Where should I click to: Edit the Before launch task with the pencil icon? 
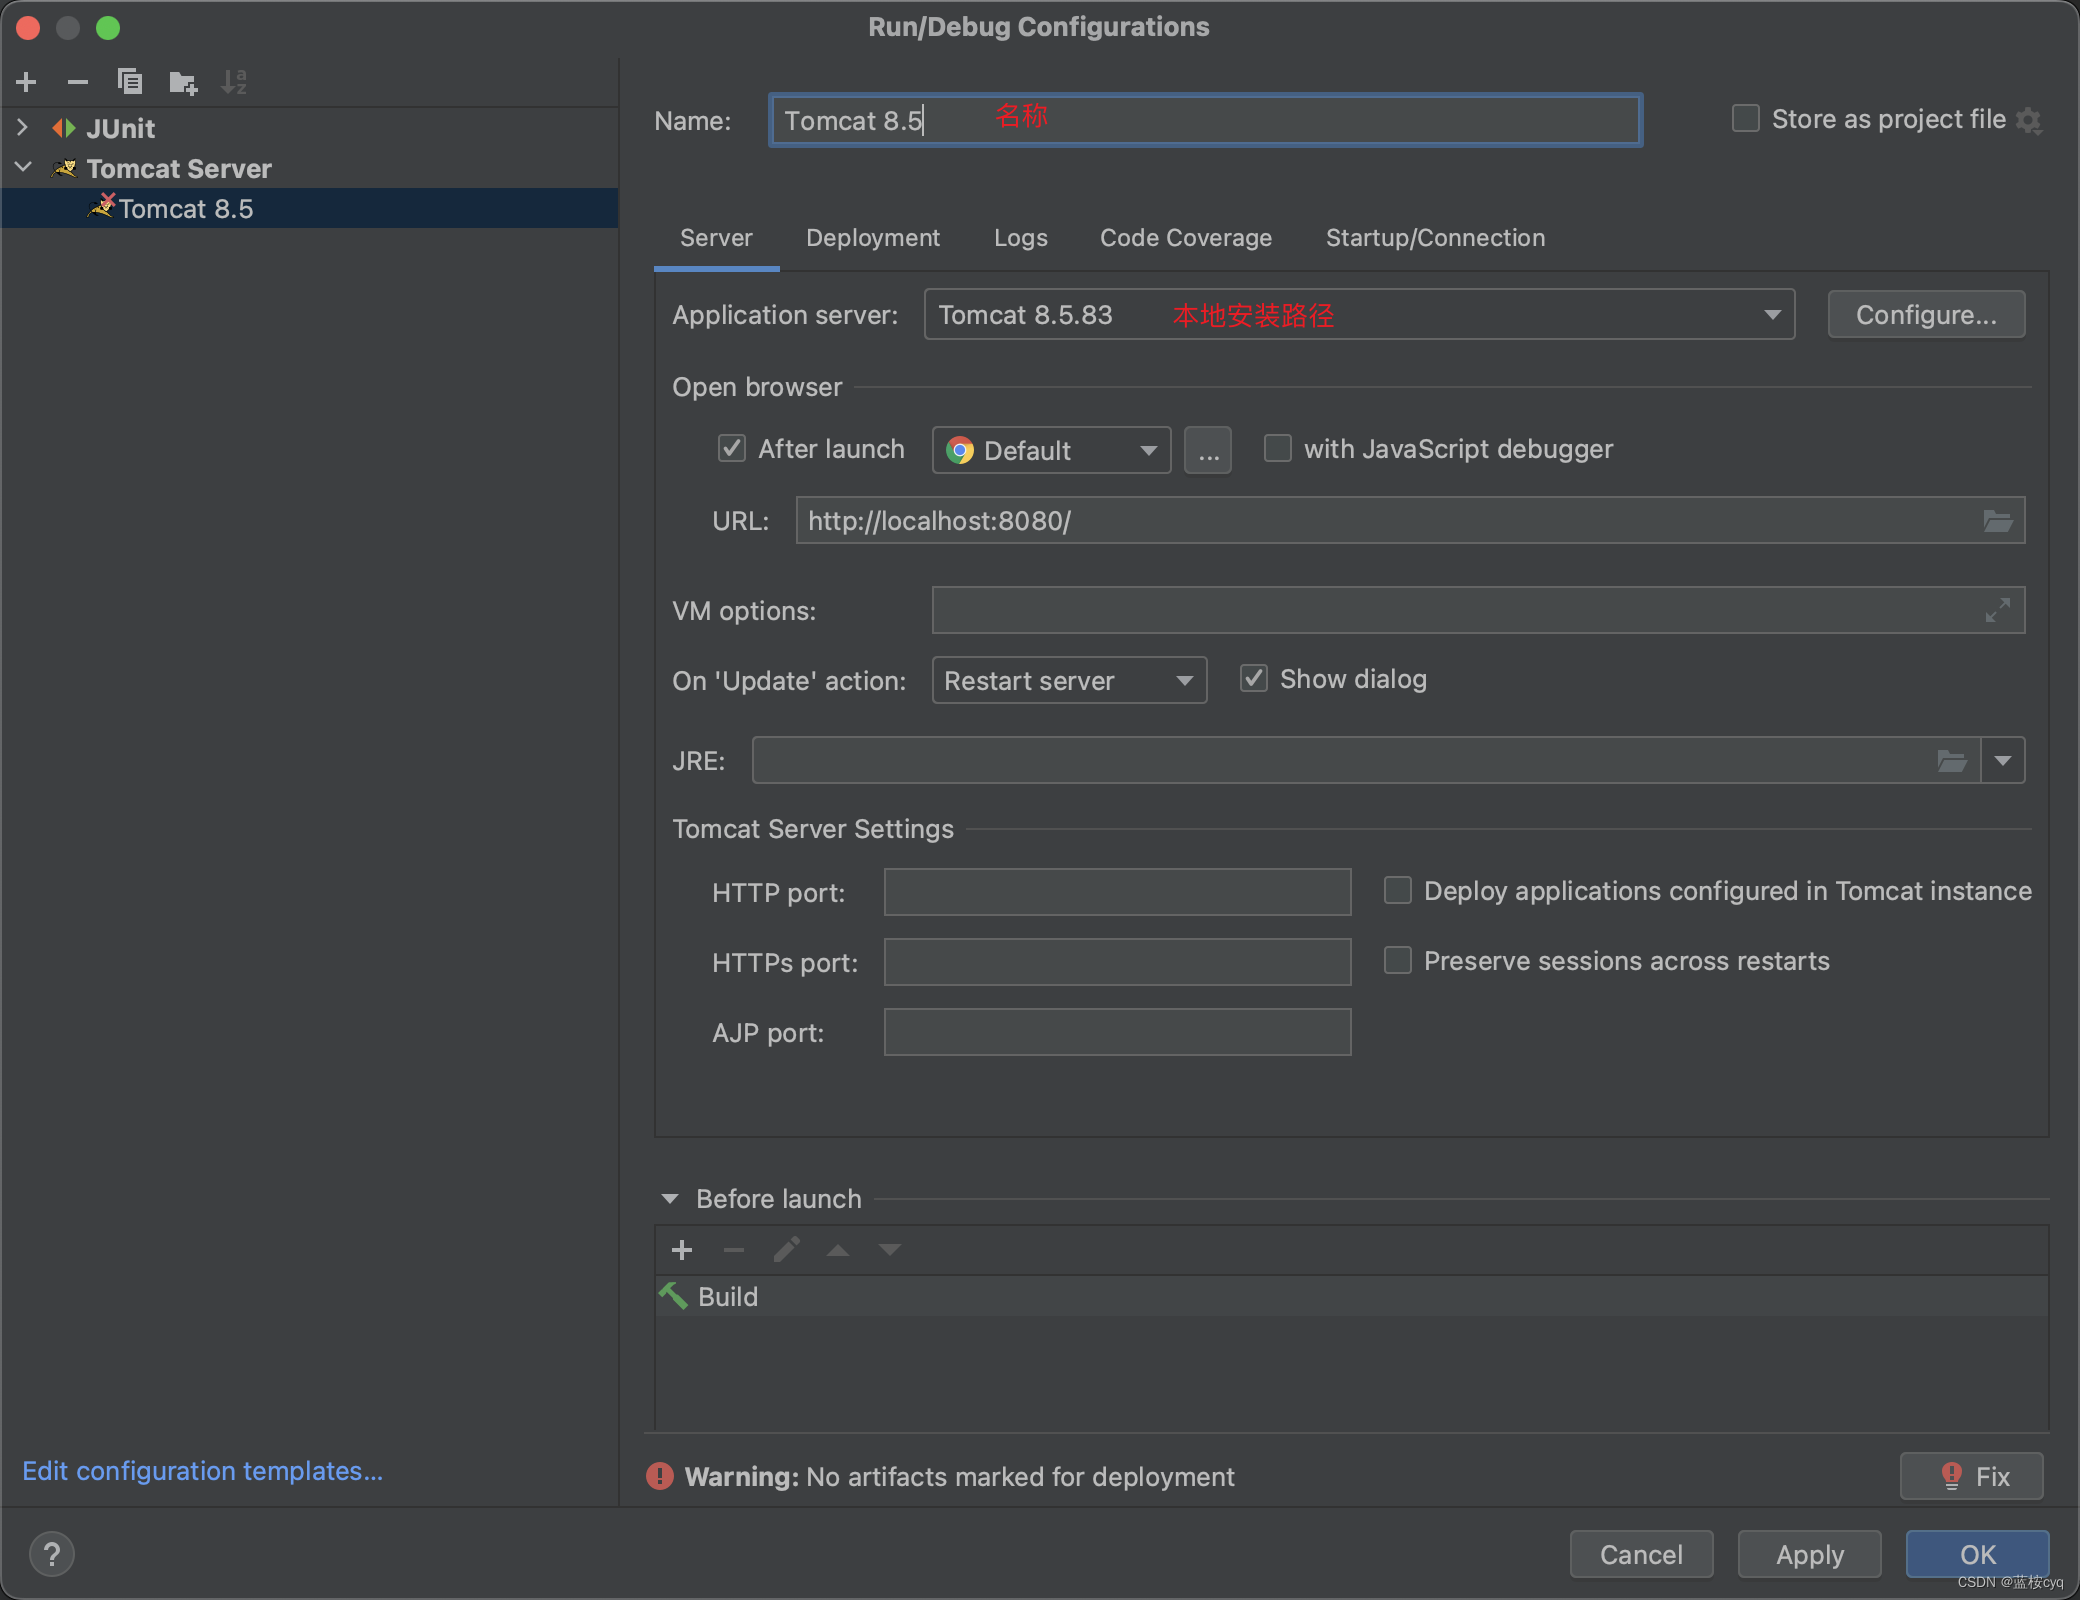[786, 1250]
